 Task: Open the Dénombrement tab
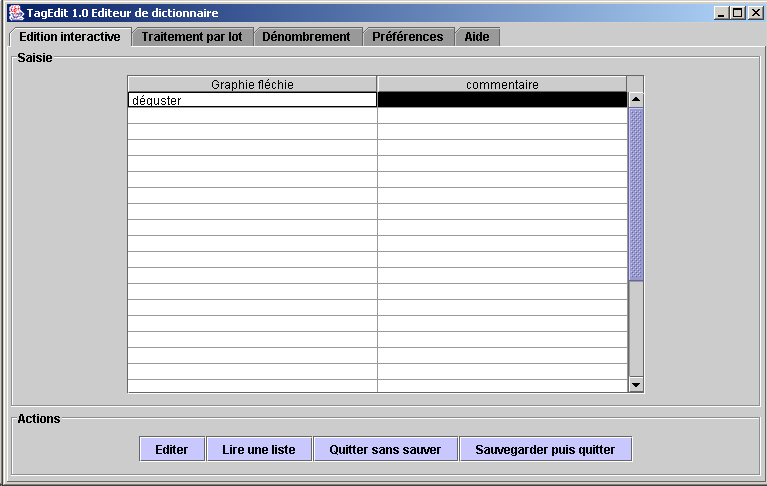306,37
